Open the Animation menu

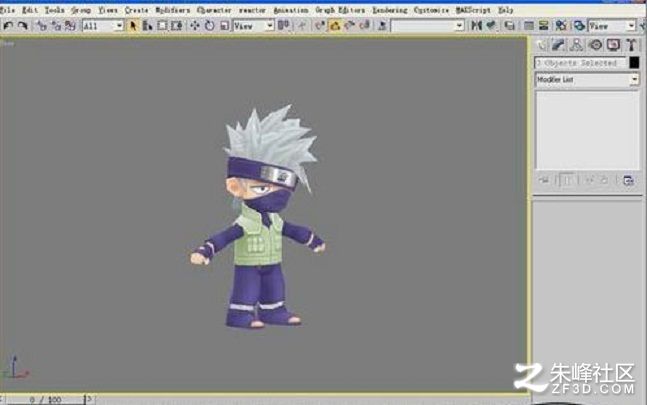(290, 10)
